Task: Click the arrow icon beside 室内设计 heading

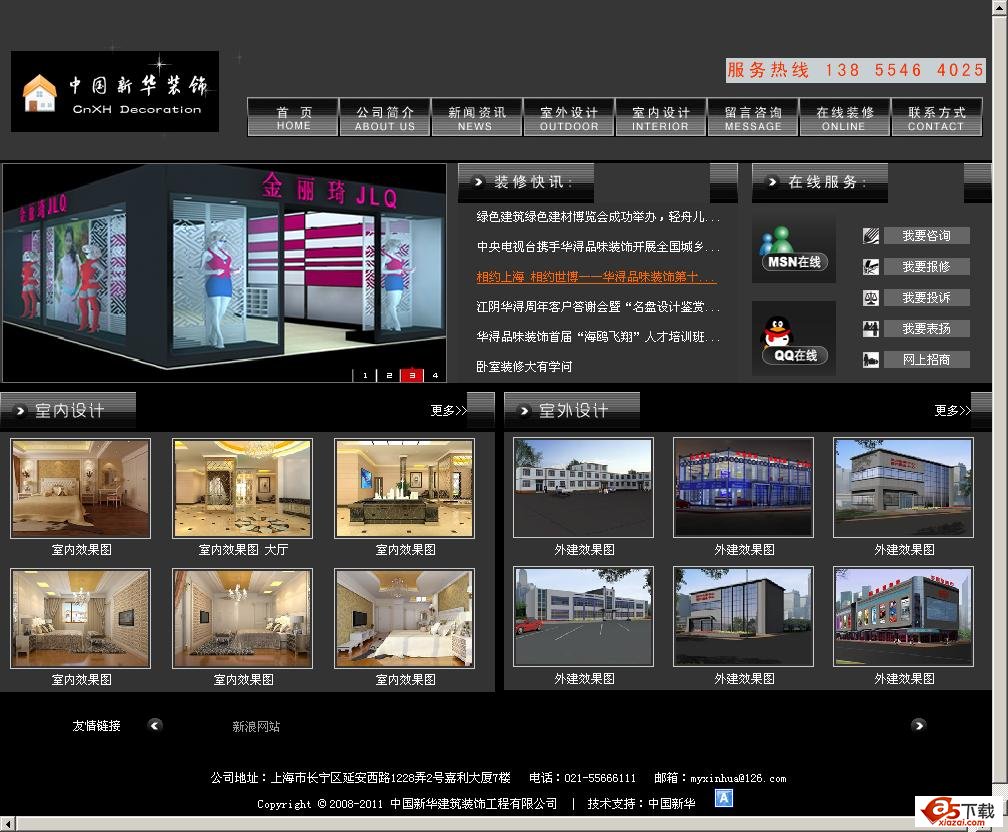Action: click(21, 411)
